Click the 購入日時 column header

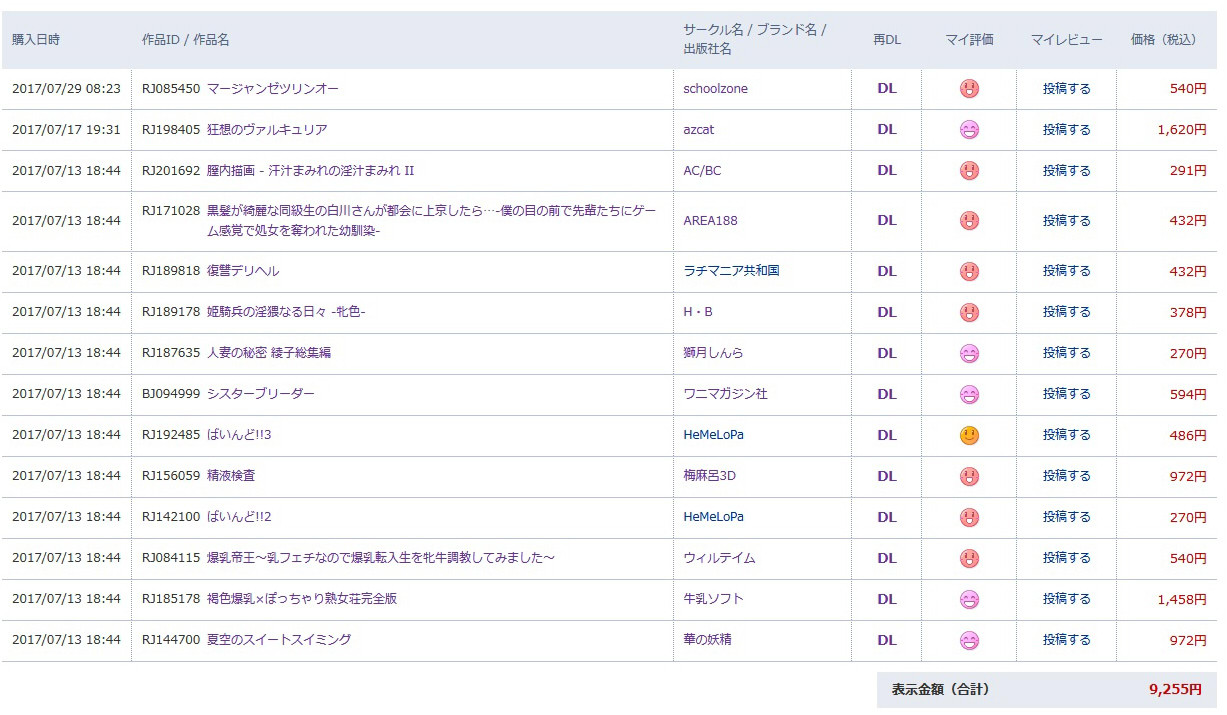coord(36,40)
